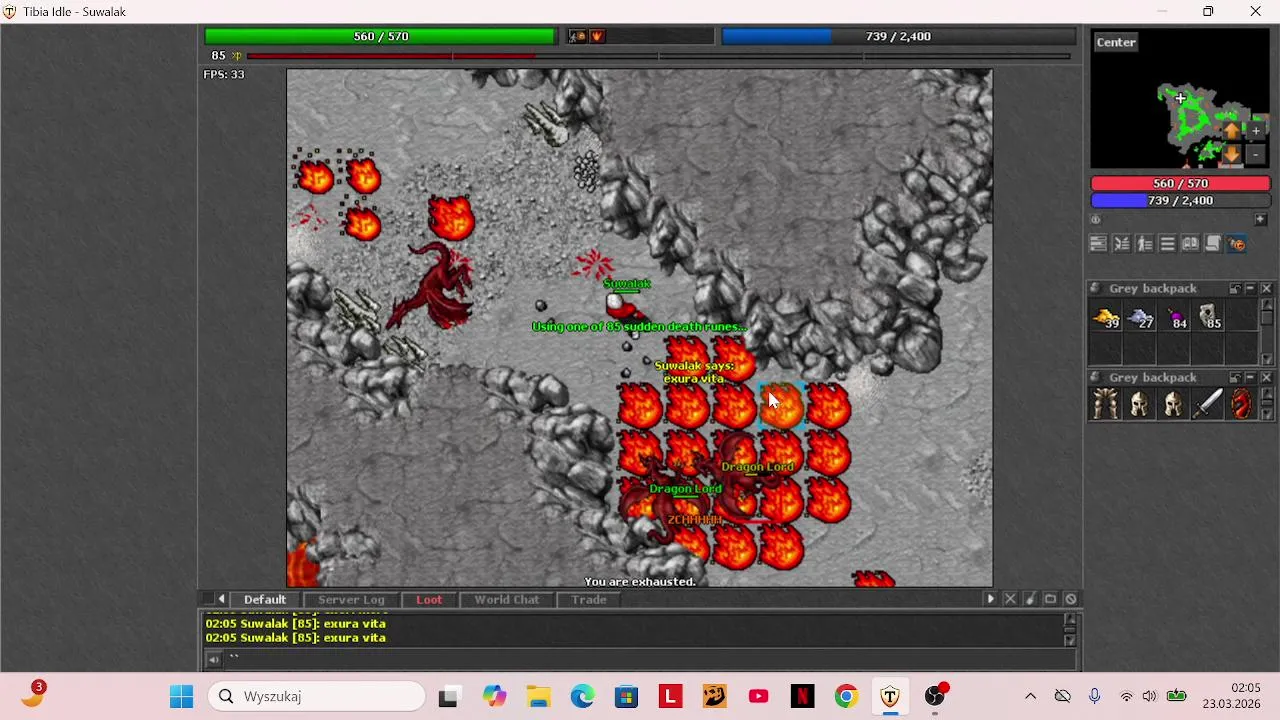Show hidden system tray icons chevron

[x=1030, y=696]
